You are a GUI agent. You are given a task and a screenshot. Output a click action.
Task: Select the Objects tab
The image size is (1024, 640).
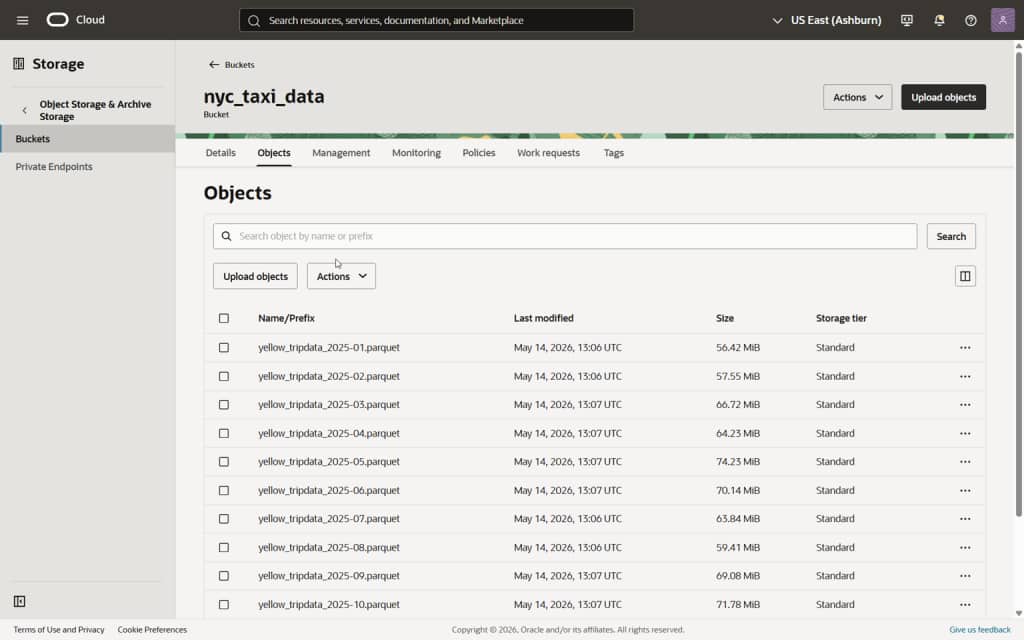(274, 153)
